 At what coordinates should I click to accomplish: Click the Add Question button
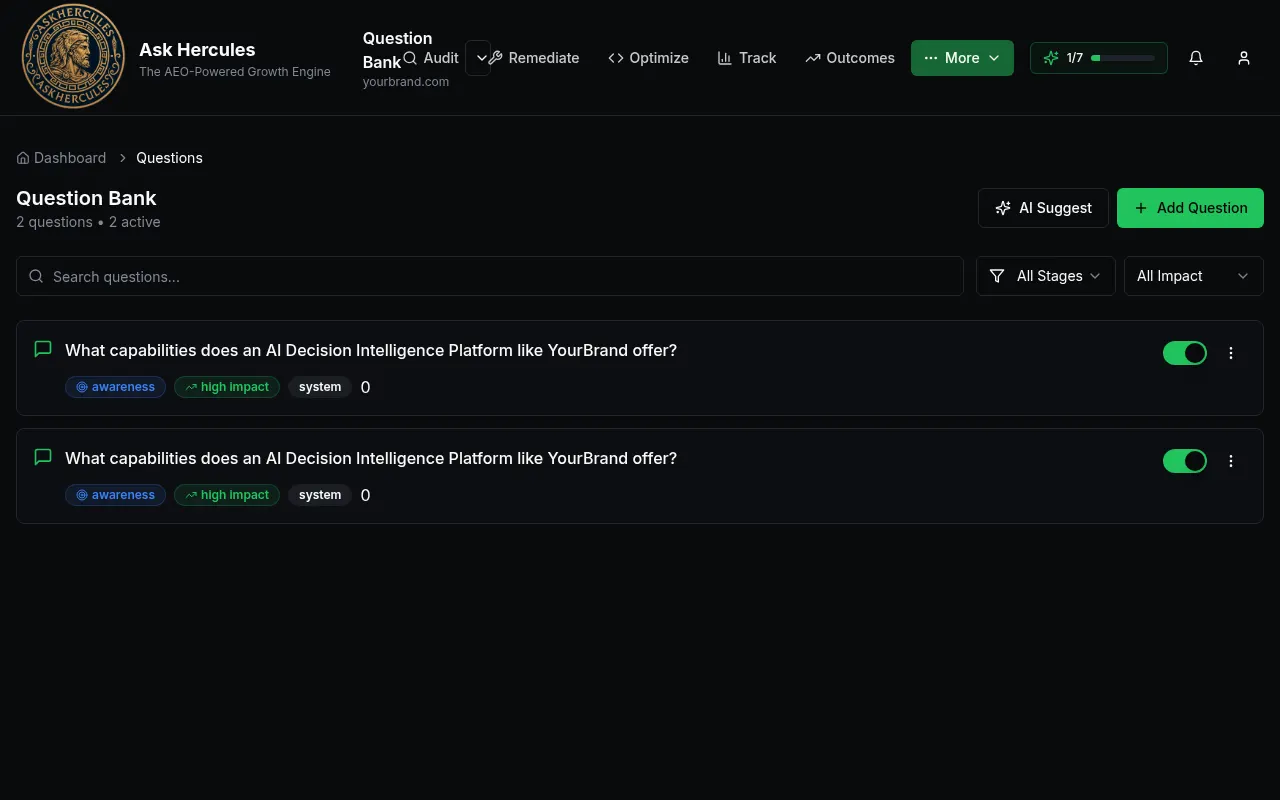click(x=1190, y=208)
